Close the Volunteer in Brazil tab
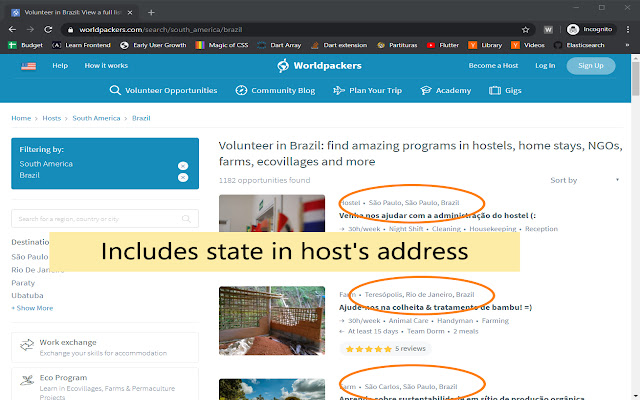 click(x=130, y=12)
